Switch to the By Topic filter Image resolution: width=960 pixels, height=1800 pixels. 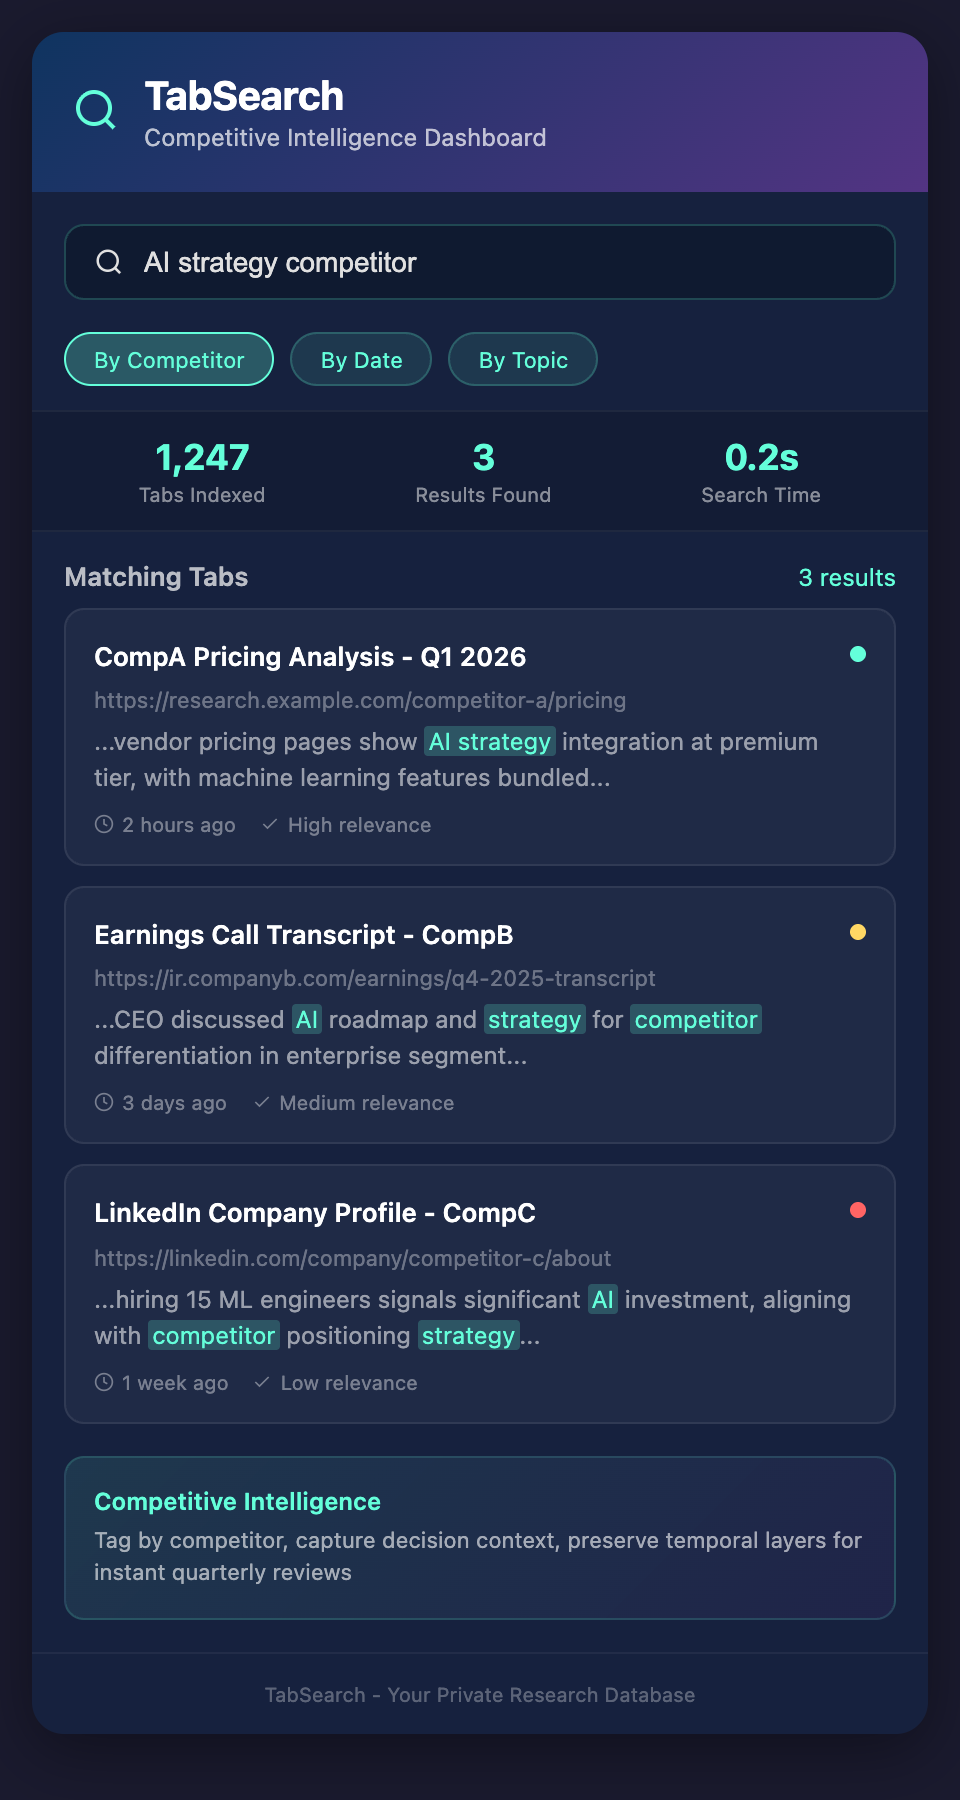[x=523, y=360]
